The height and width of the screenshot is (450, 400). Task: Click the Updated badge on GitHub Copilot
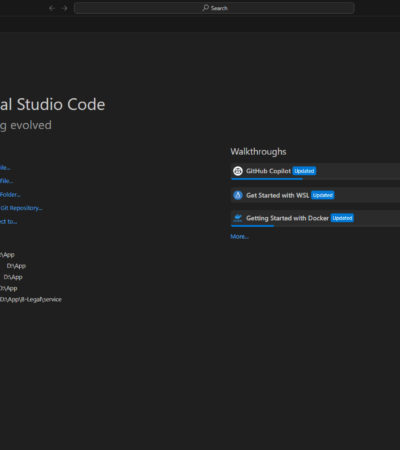[x=304, y=171]
